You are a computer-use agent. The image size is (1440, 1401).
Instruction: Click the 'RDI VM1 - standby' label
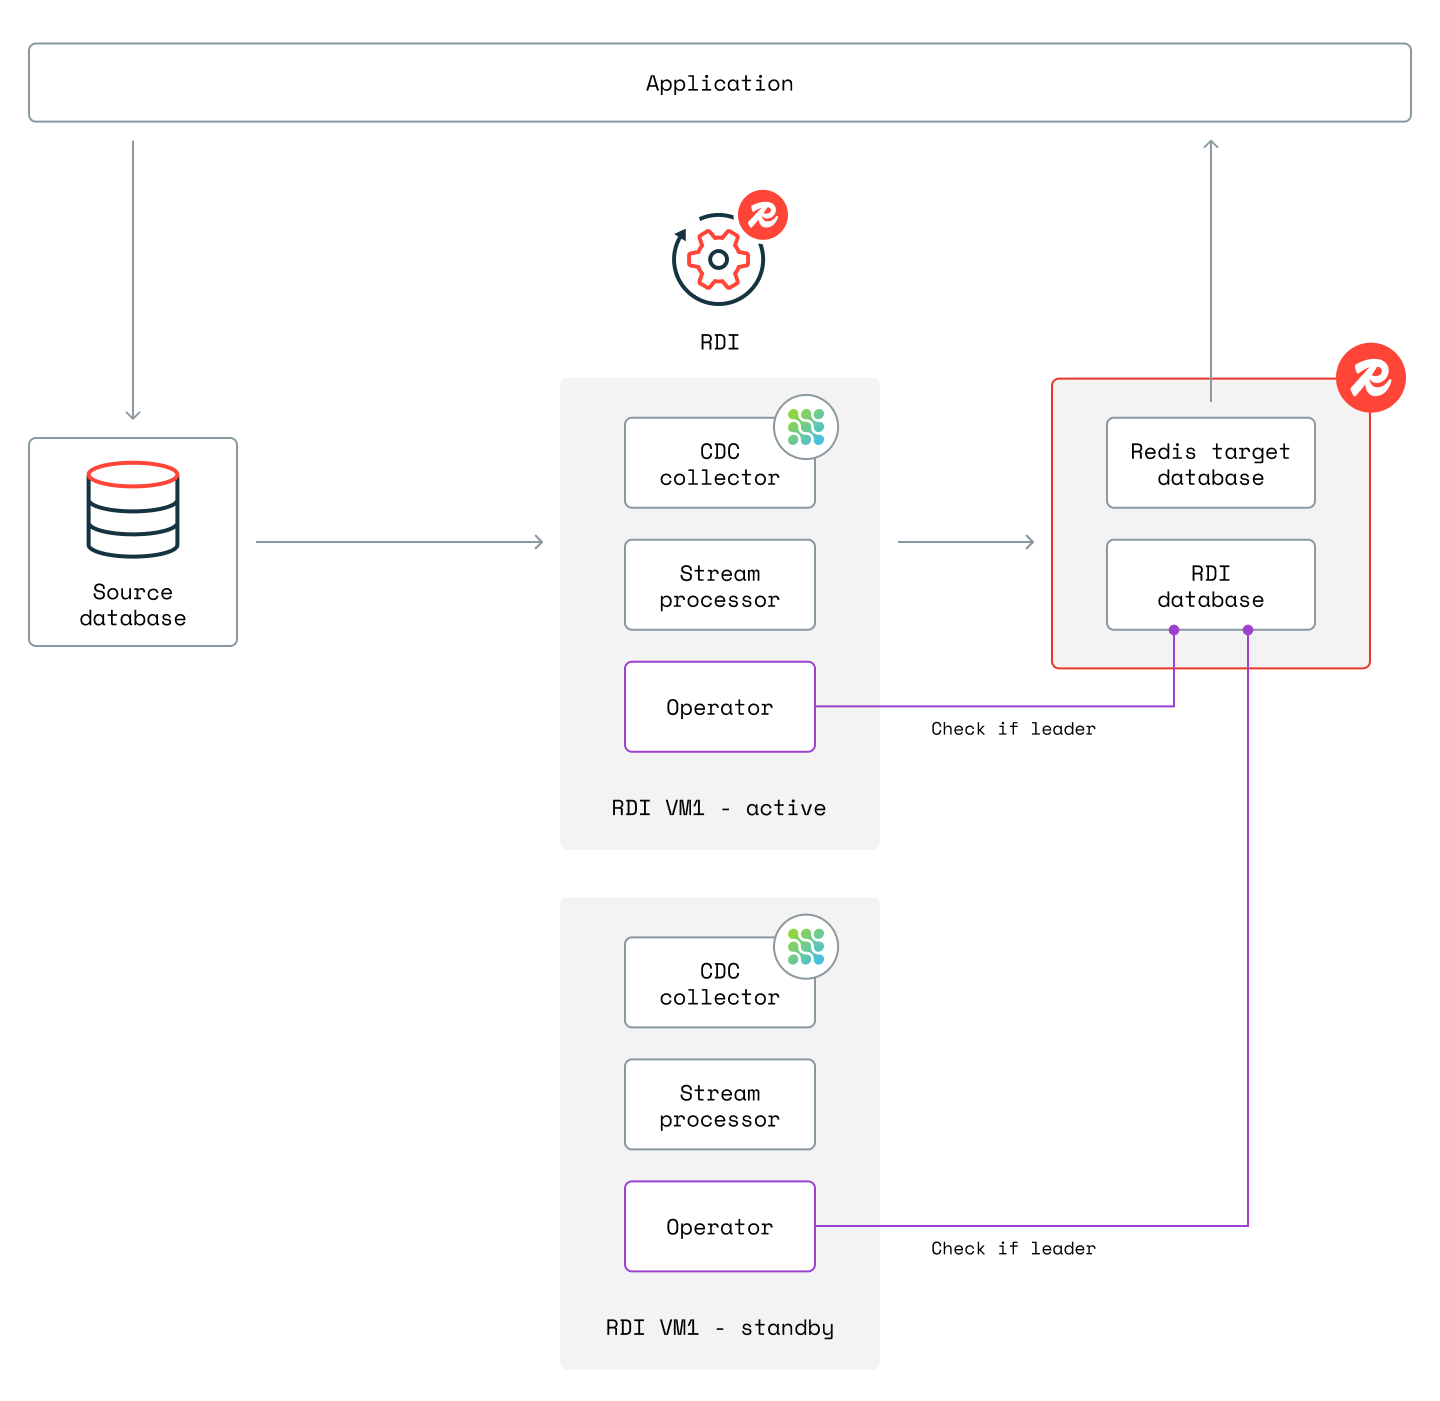tap(719, 1328)
